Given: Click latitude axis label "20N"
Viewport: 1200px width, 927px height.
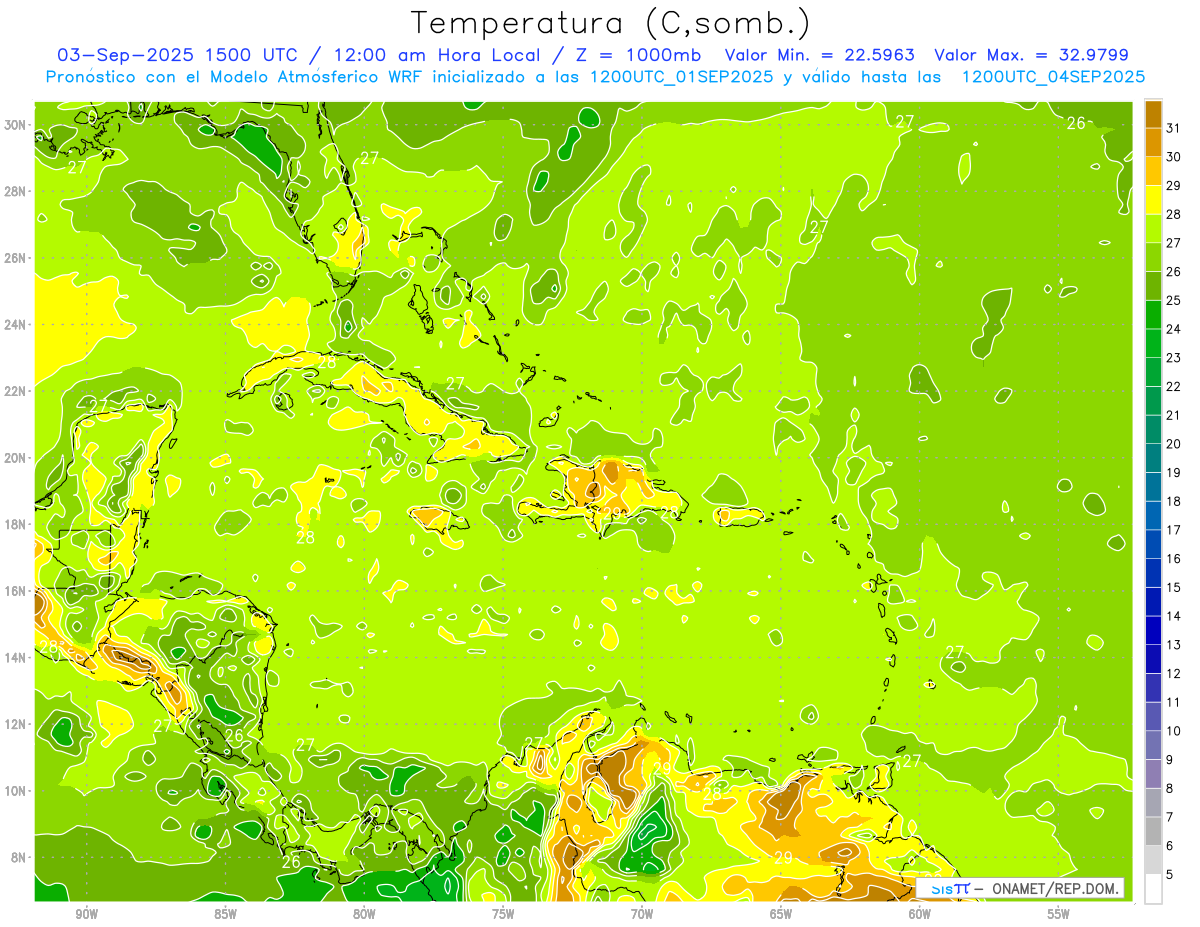Looking at the screenshot, I should (x=15, y=458).
